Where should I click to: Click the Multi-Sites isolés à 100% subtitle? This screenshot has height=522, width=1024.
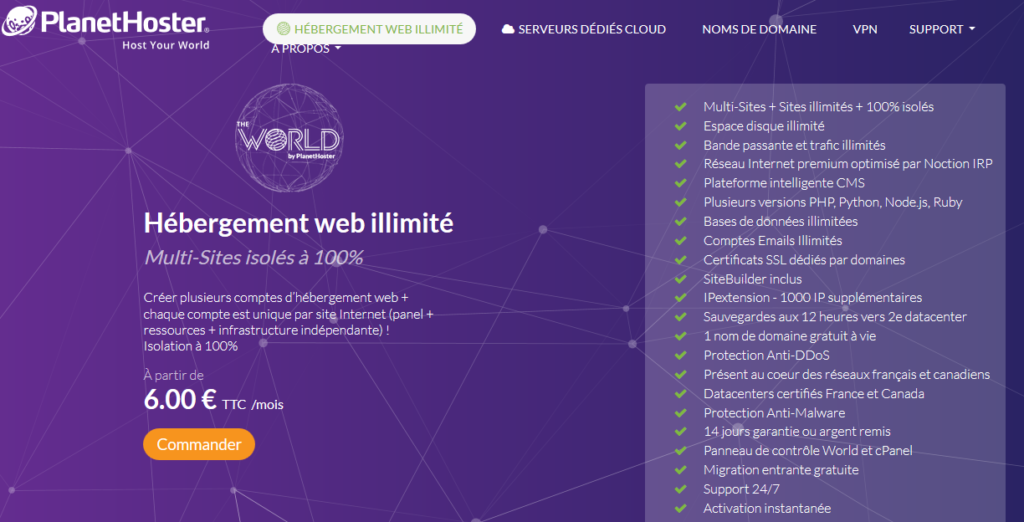click(x=253, y=257)
